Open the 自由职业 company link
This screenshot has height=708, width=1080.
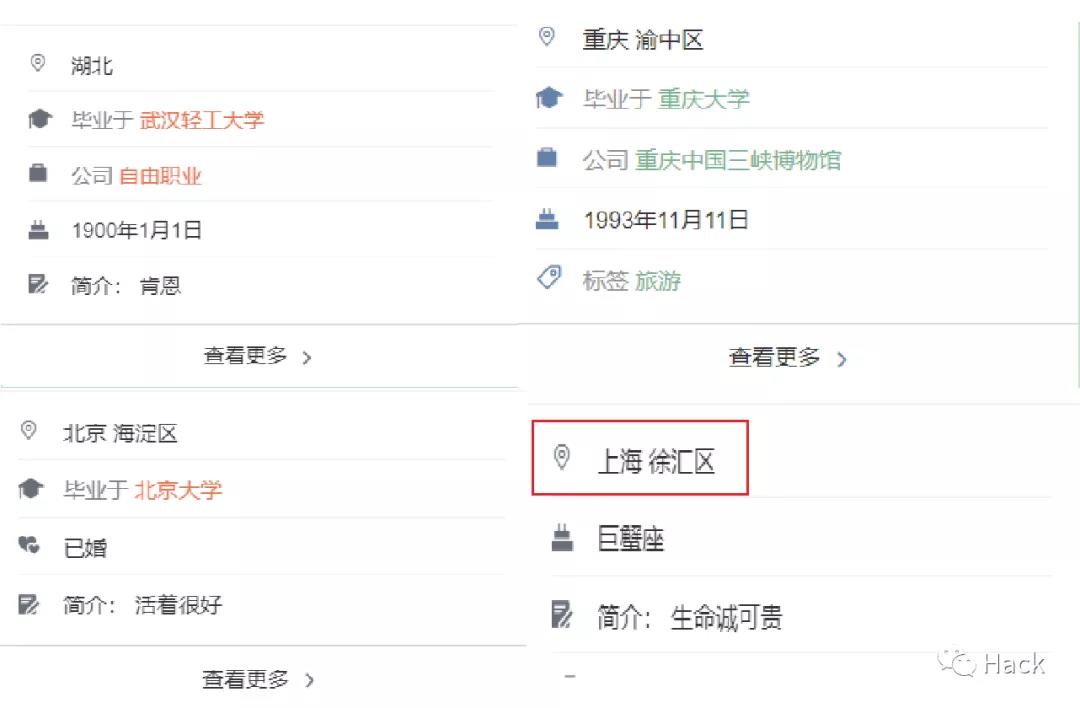161,177
